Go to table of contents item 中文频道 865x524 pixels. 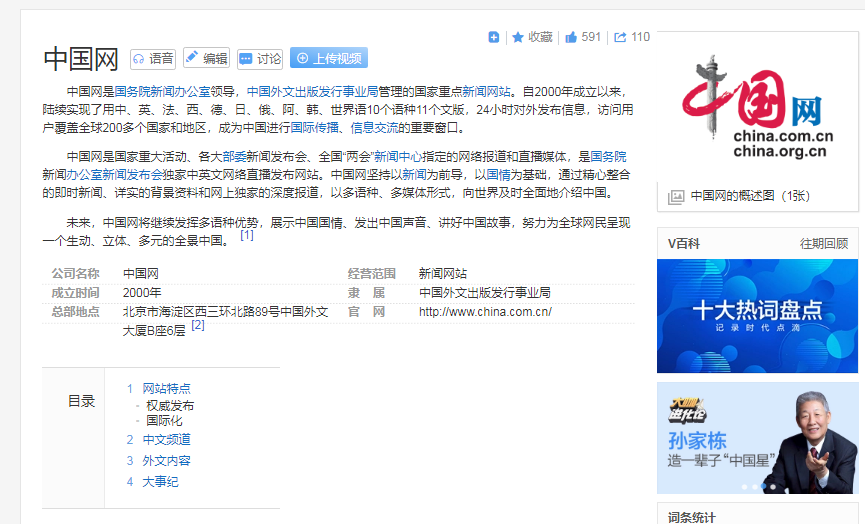point(167,440)
